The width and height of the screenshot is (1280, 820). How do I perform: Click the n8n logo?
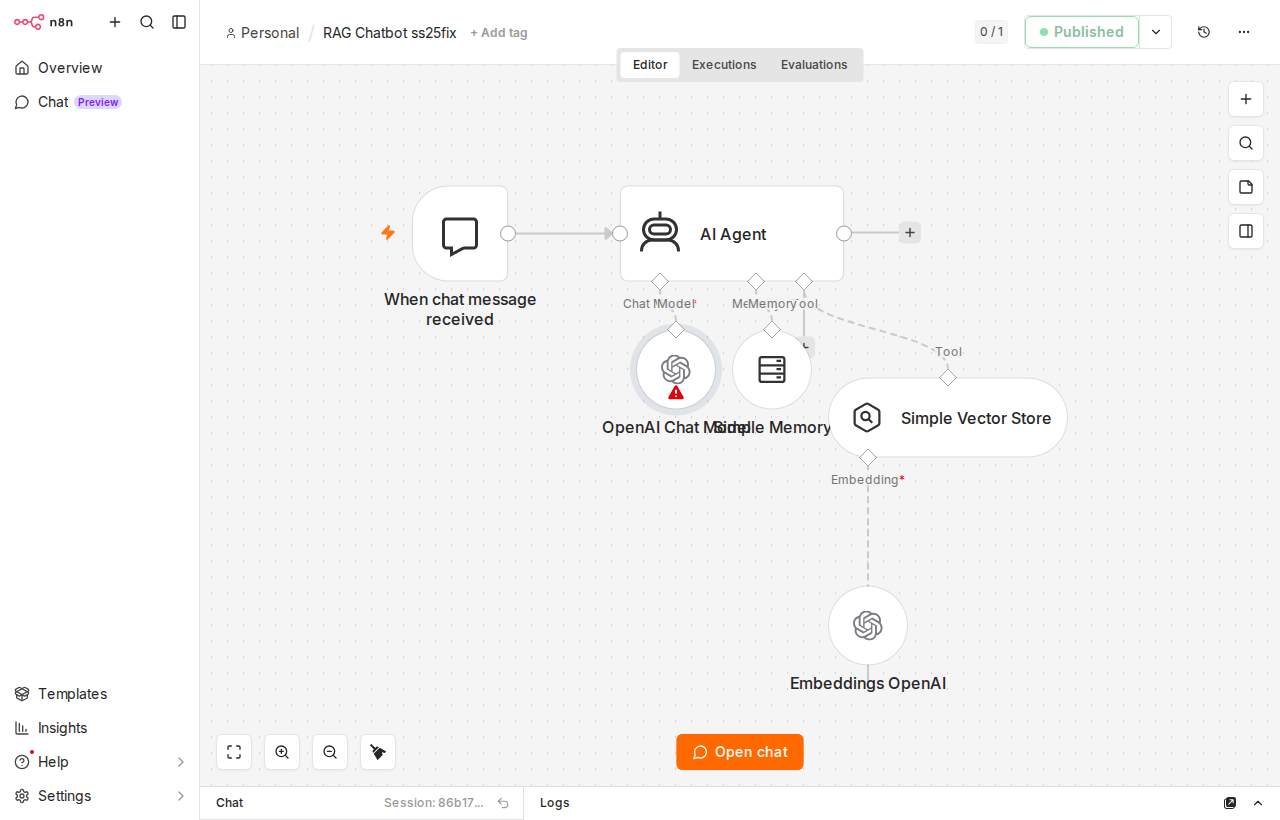coord(43,22)
